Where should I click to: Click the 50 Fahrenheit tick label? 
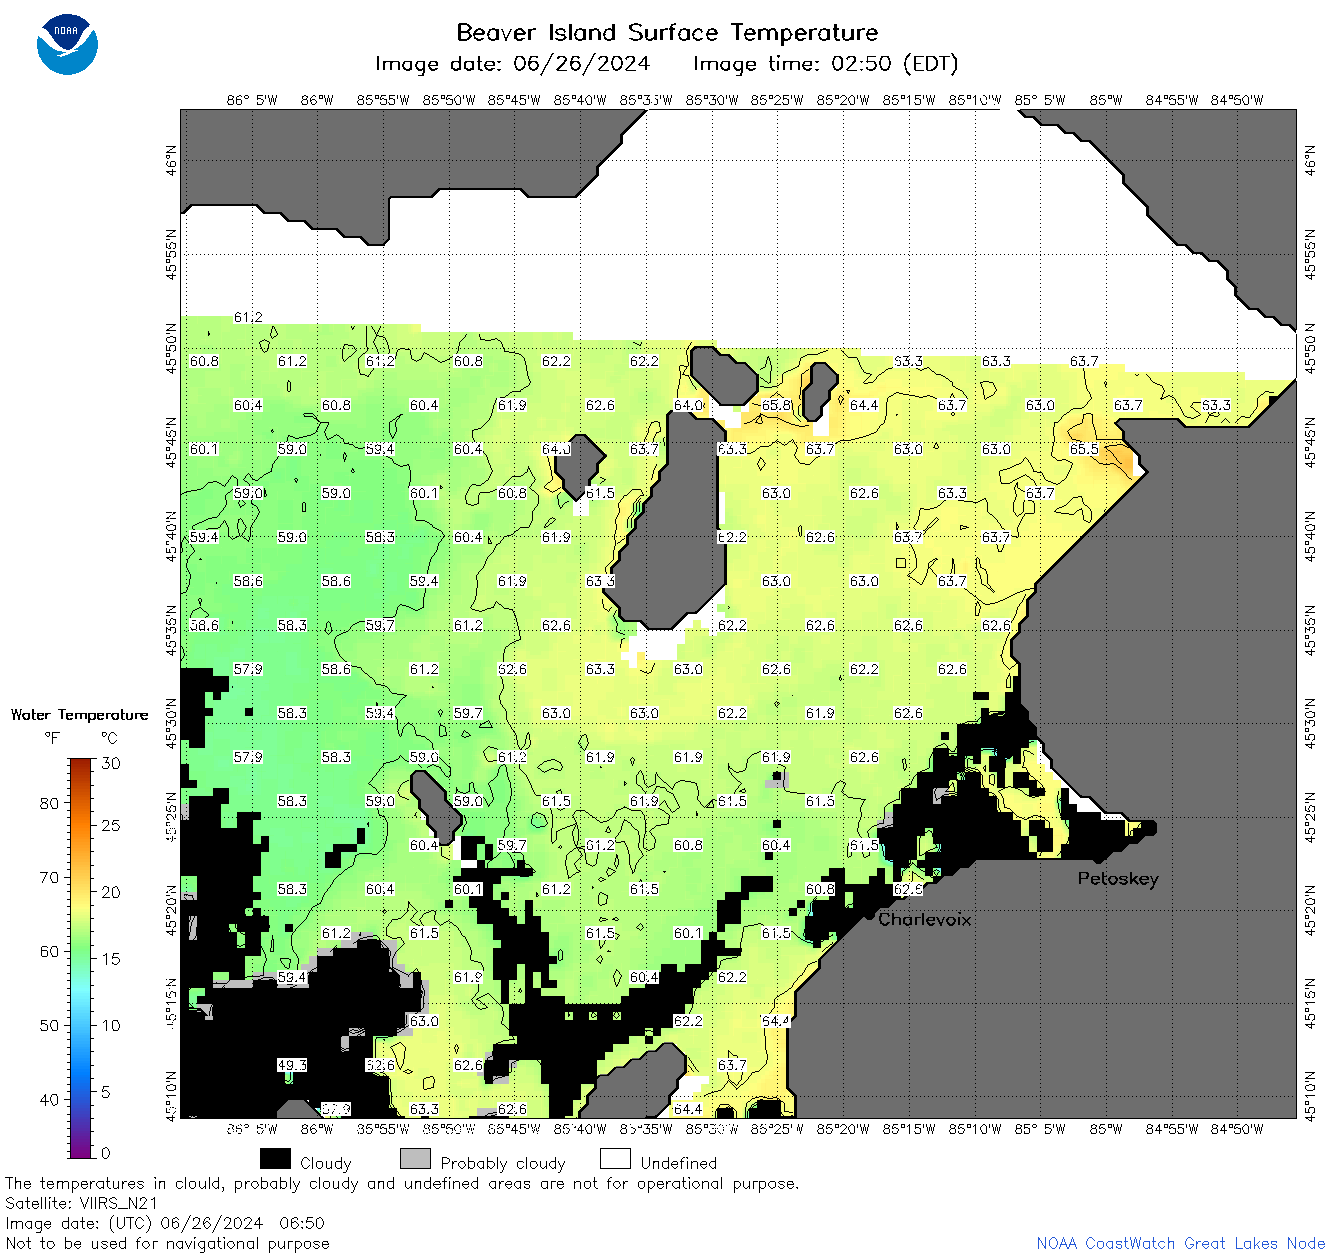[49, 1025]
